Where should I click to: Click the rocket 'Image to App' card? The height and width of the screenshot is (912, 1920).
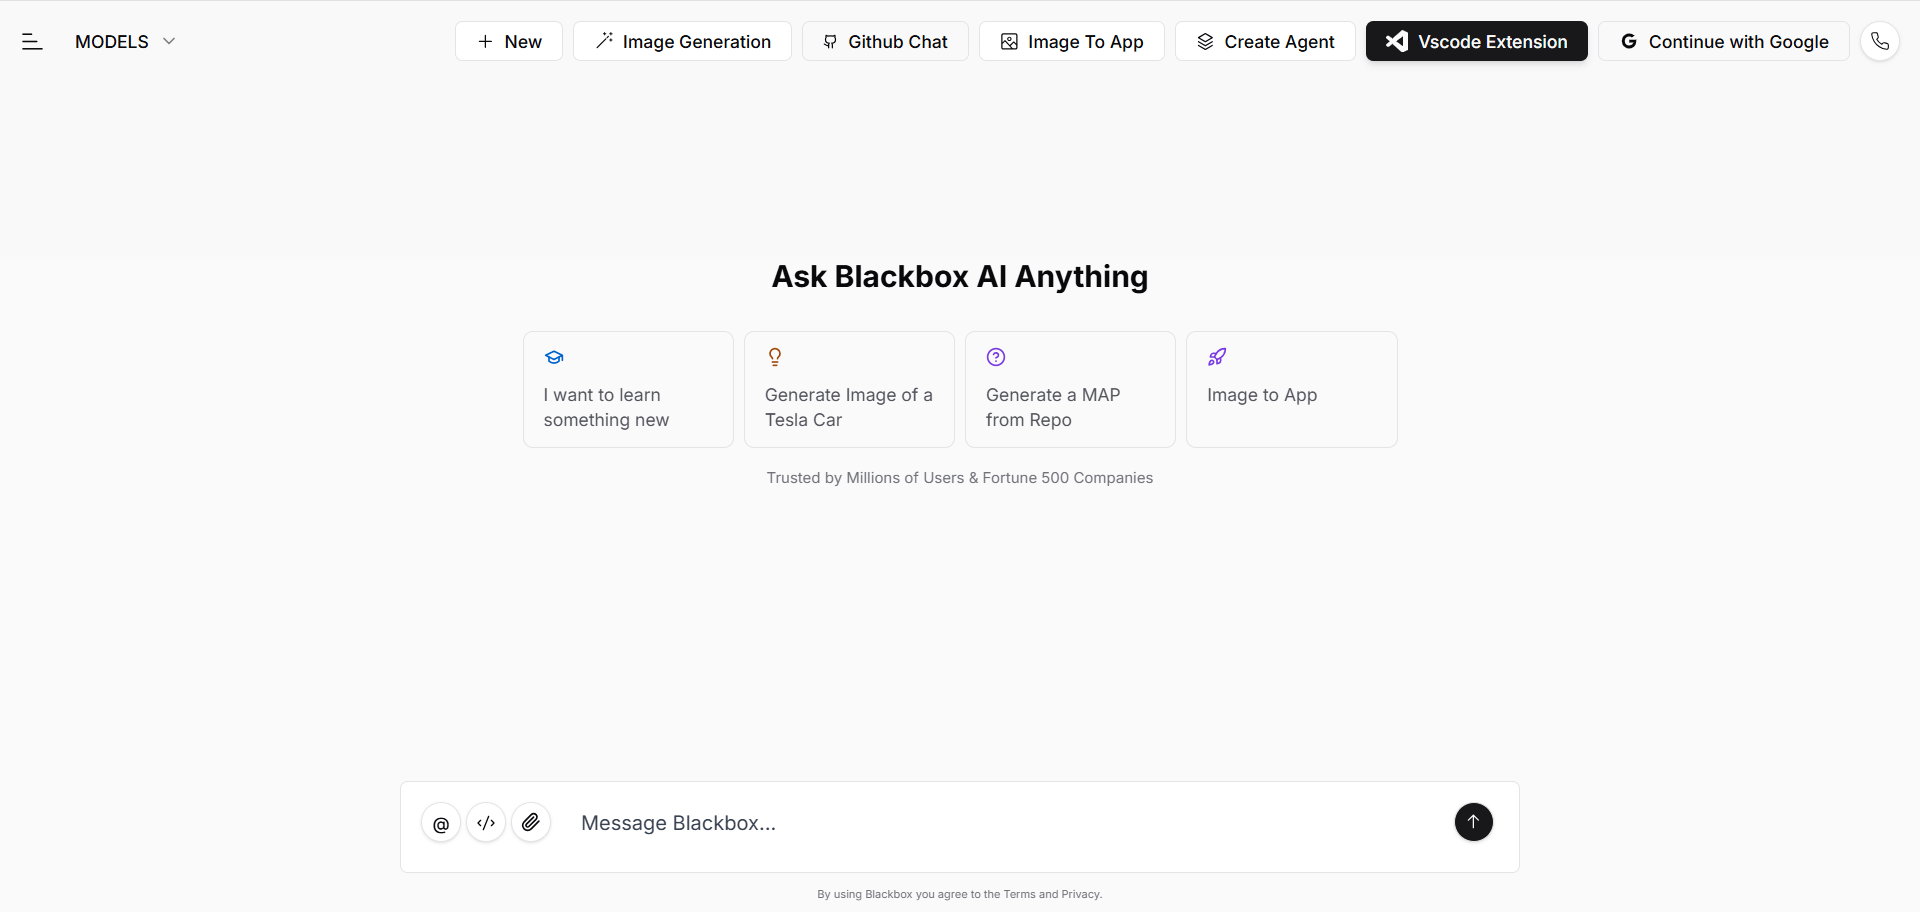point(1291,390)
